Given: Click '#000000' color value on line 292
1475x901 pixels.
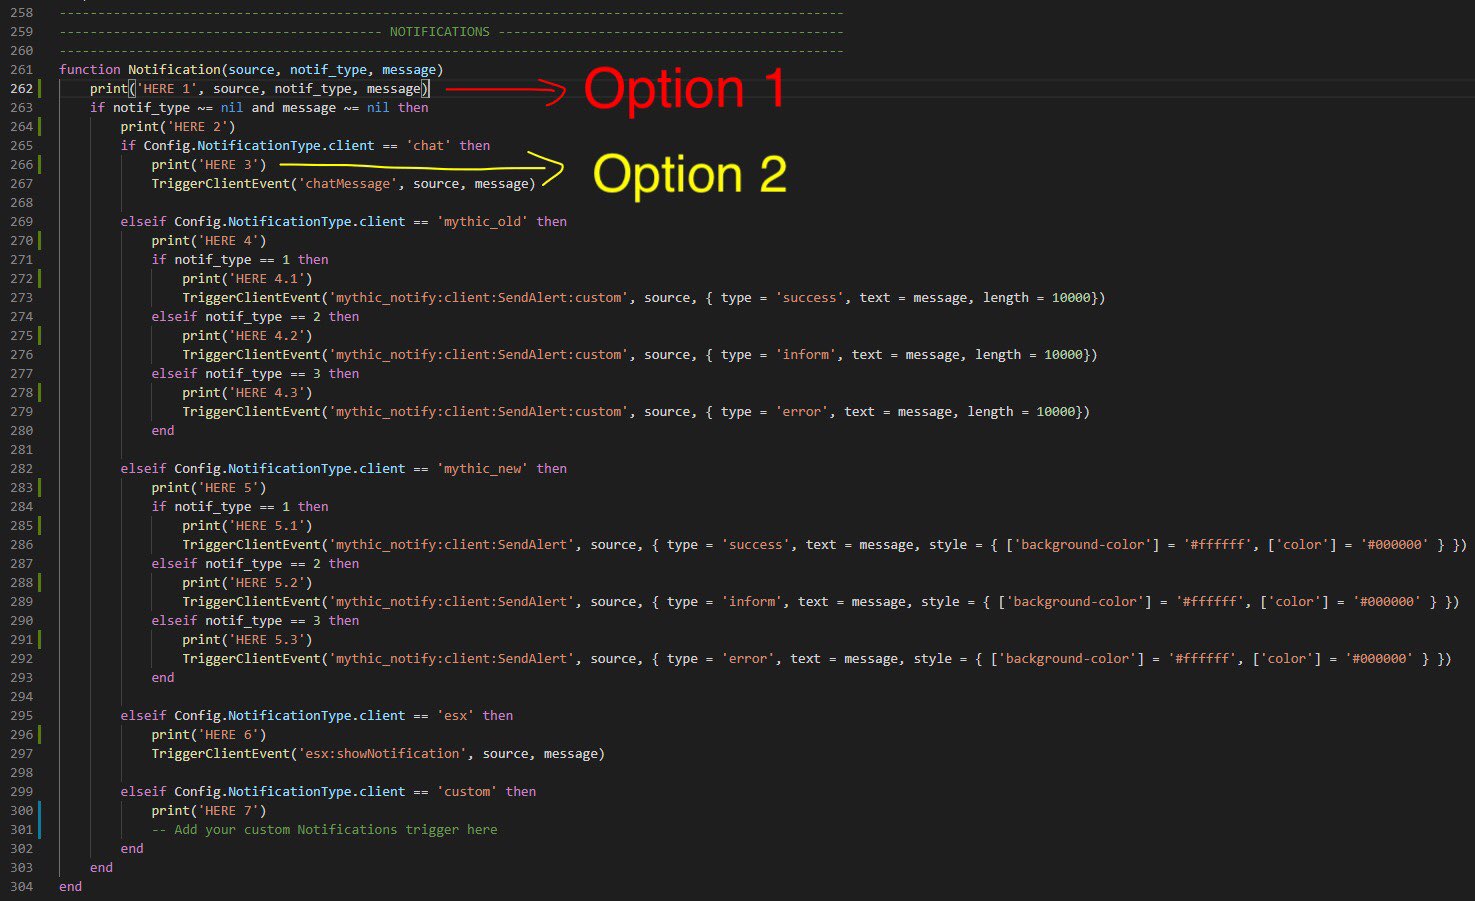Looking at the screenshot, I should (x=1379, y=658).
